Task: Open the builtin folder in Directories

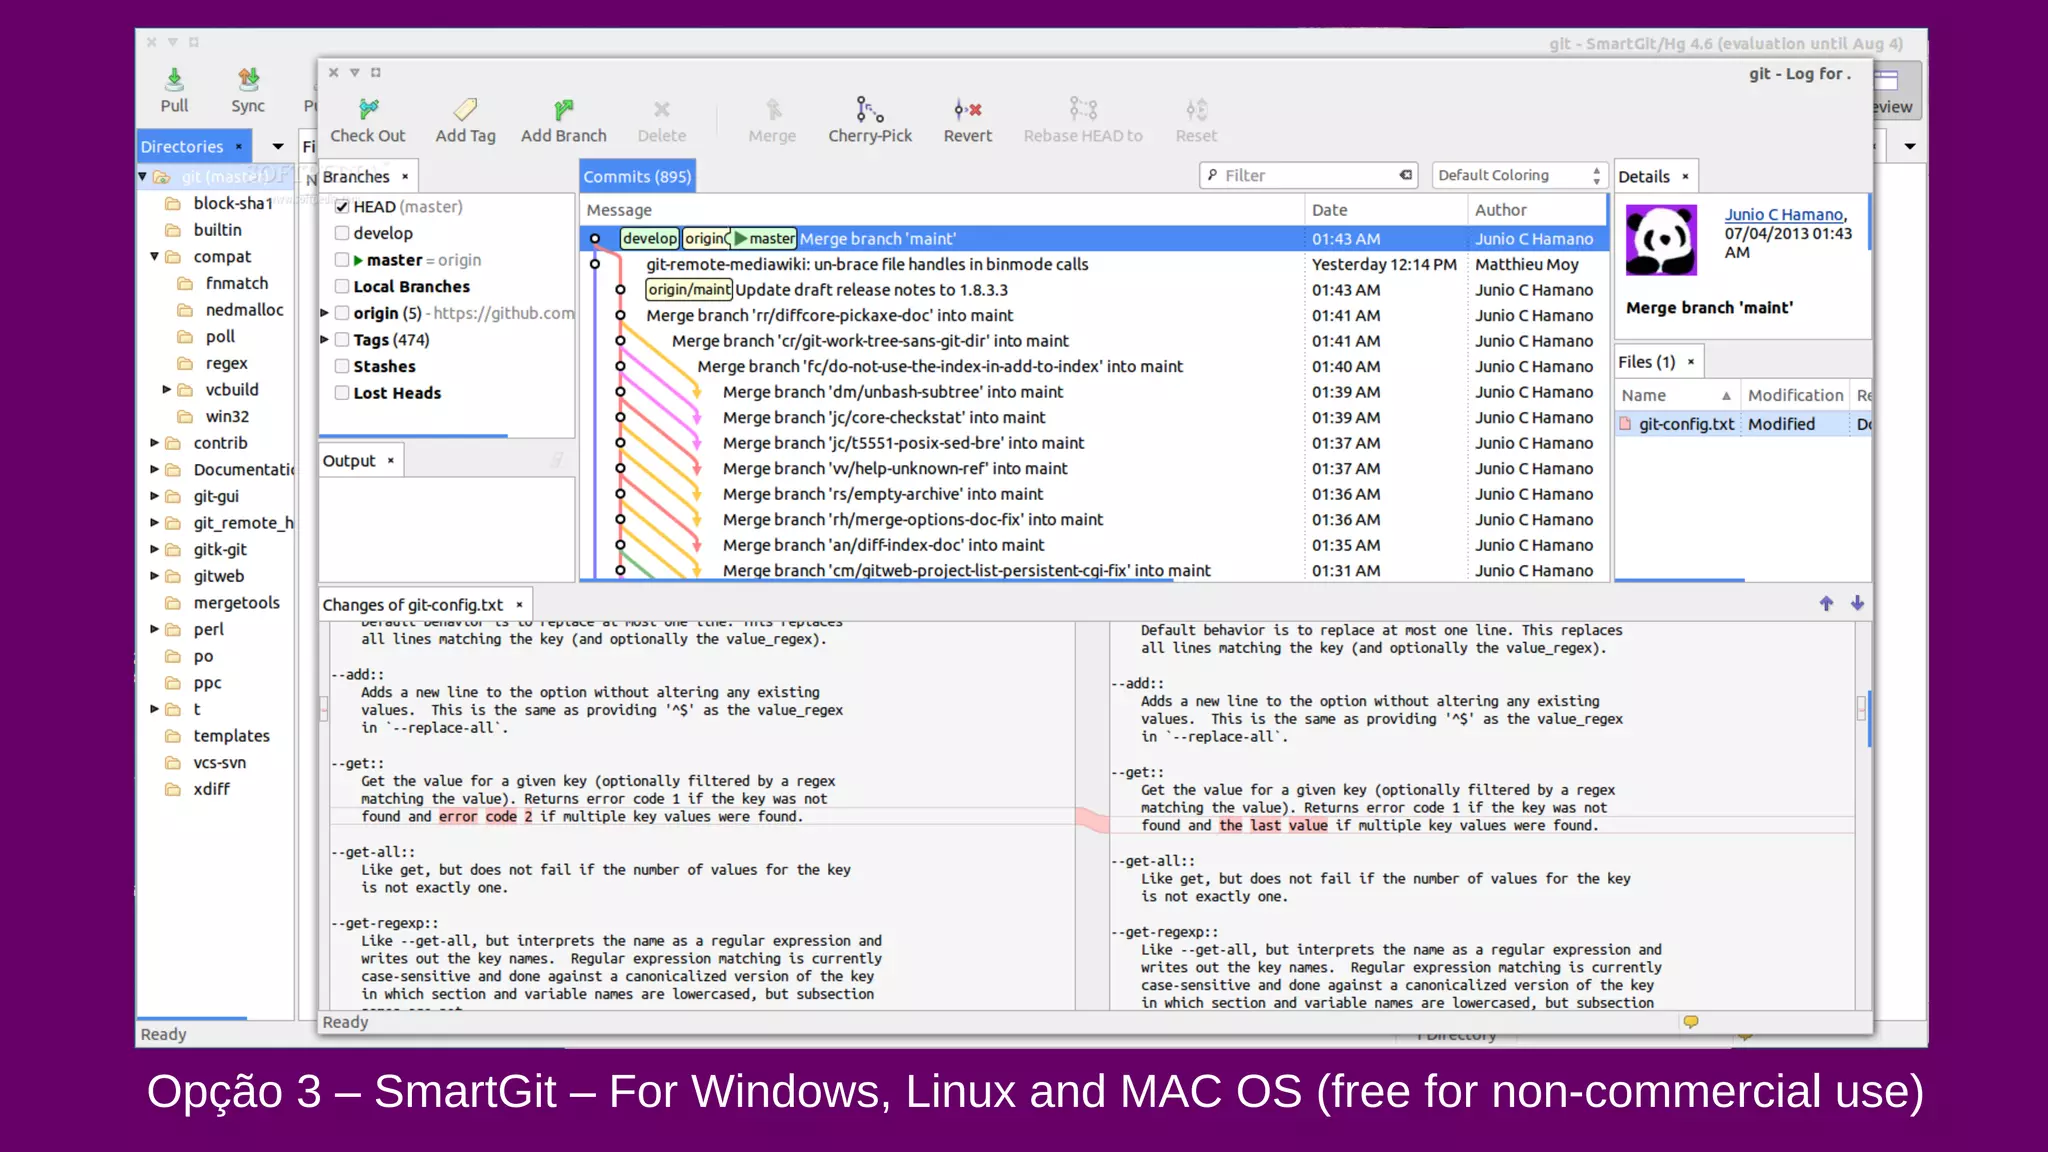Action: (x=217, y=230)
